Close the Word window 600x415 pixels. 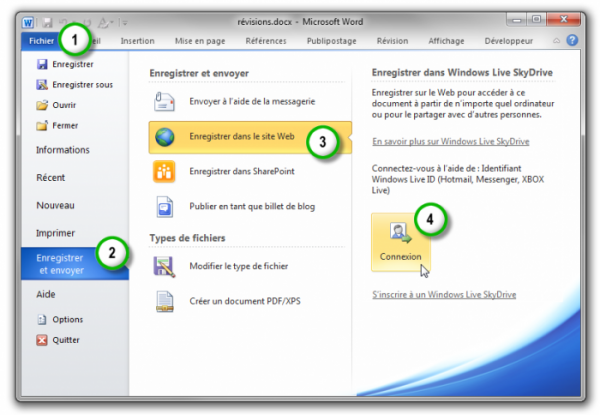pyautogui.click(x=563, y=19)
